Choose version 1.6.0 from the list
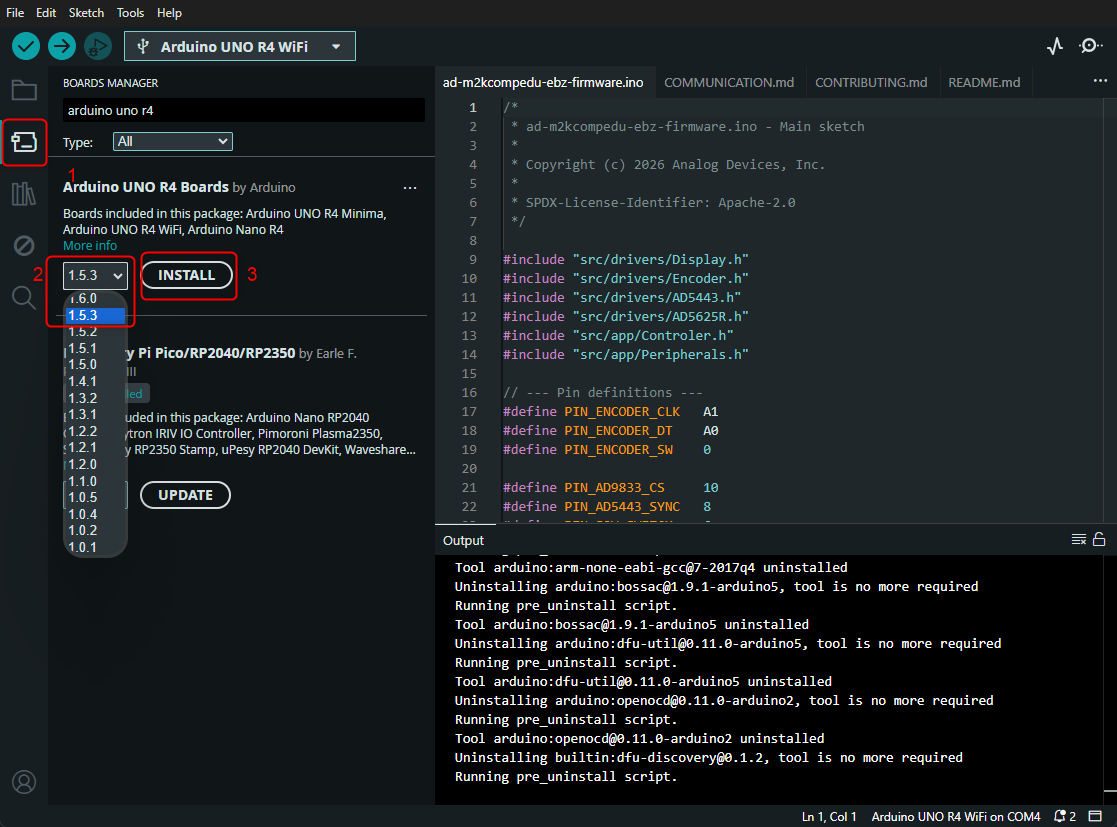The image size is (1117, 827). tap(83, 298)
